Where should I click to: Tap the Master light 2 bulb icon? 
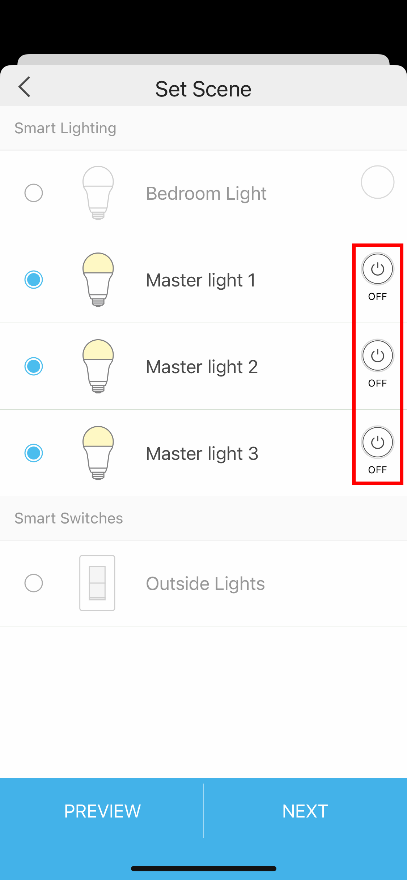(x=98, y=366)
